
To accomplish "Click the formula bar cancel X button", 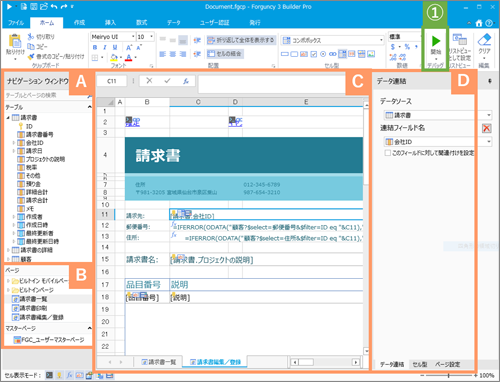I will (149, 81).
